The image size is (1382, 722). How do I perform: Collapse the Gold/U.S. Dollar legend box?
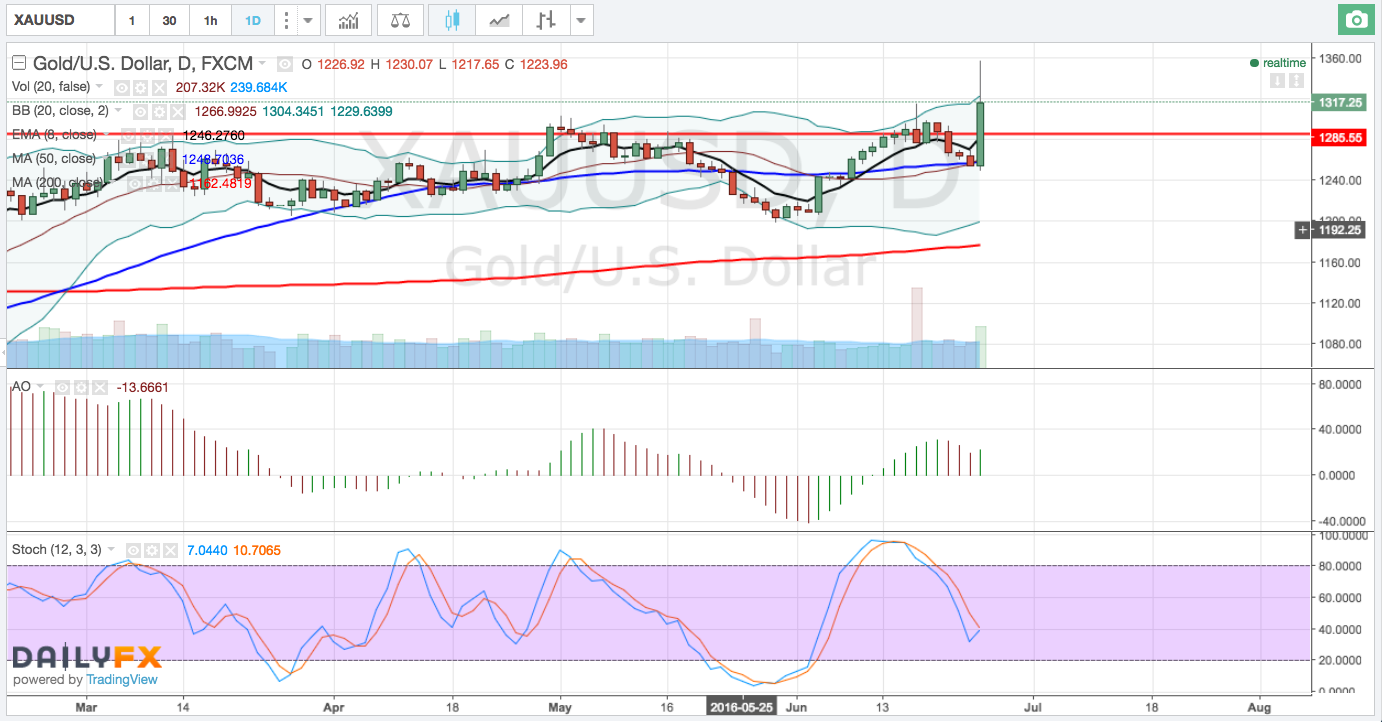18,63
